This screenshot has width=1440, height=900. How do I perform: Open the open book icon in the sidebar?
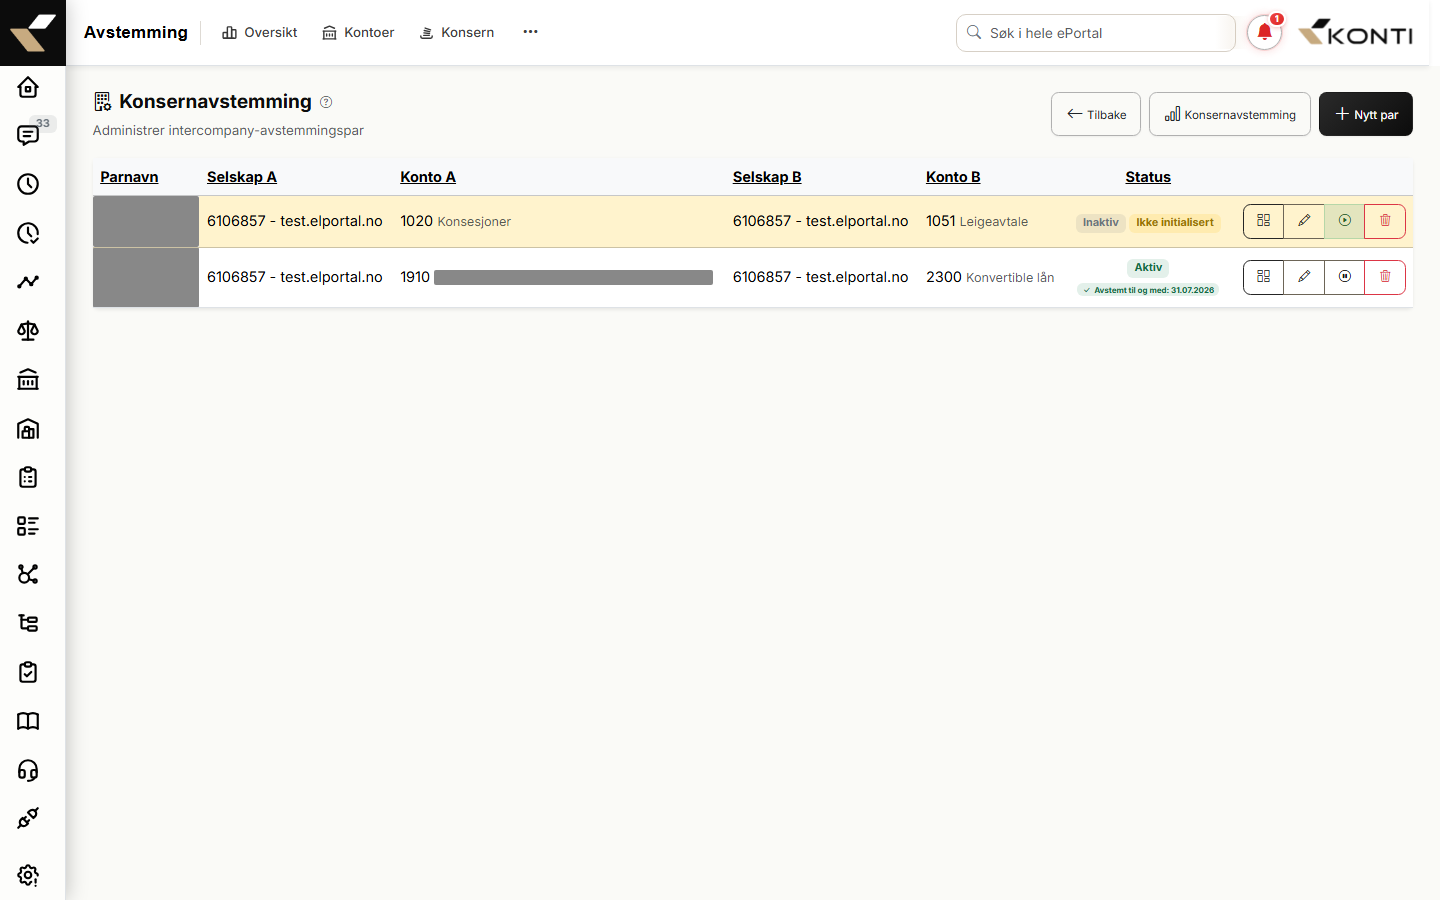click(28, 721)
